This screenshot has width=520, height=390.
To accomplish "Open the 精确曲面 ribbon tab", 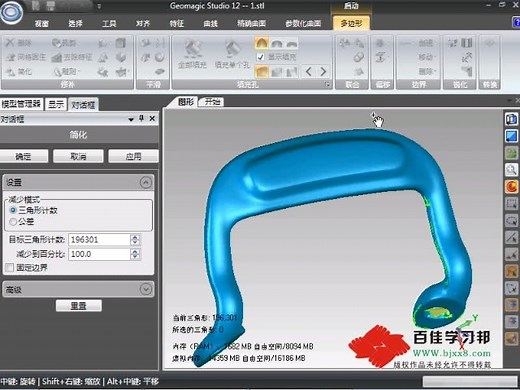I will [x=252, y=23].
